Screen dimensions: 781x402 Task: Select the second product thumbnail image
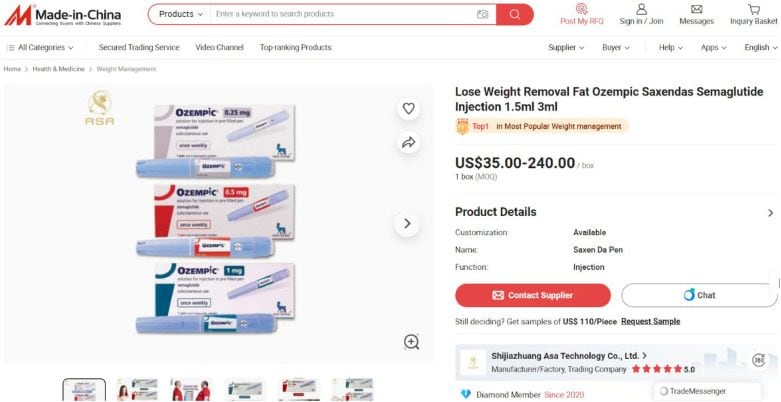pyautogui.click(x=137, y=390)
